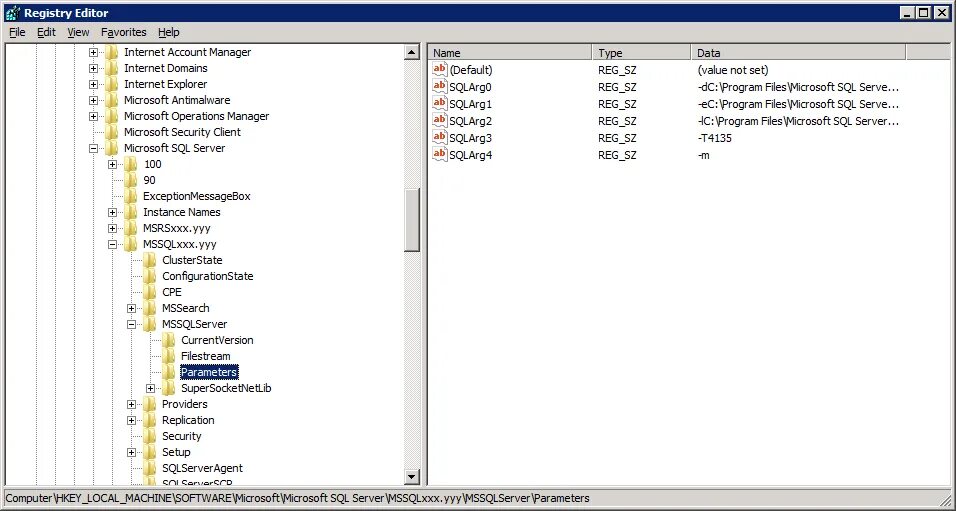Click the string value icon for (Default)
The image size is (956, 511).
(x=440, y=70)
